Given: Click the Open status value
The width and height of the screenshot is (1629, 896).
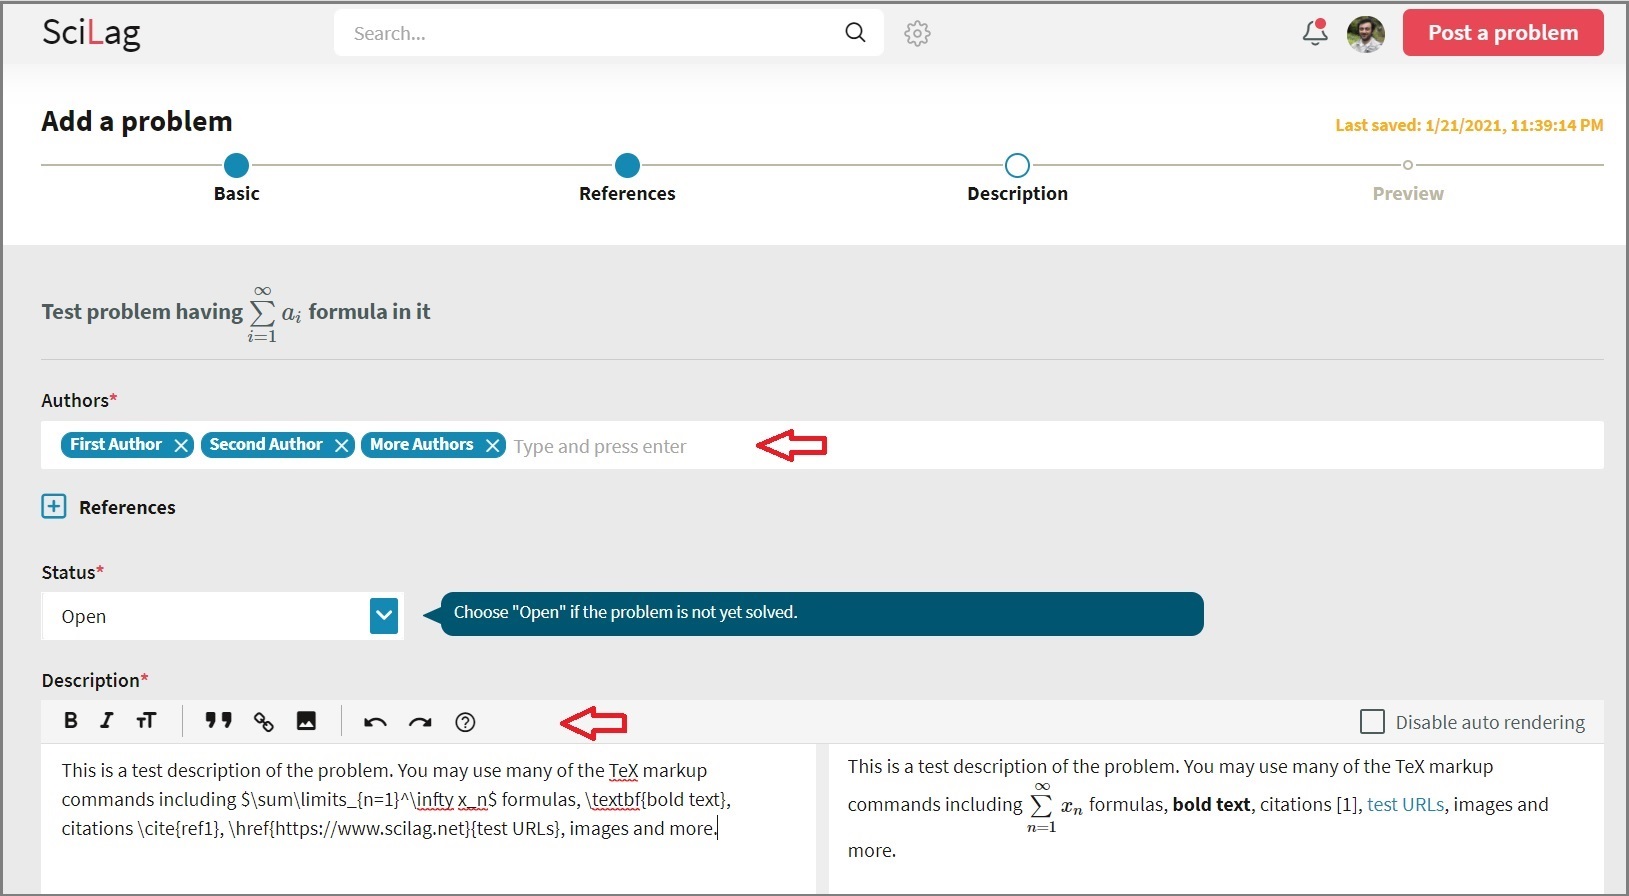Looking at the screenshot, I should click(84, 616).
